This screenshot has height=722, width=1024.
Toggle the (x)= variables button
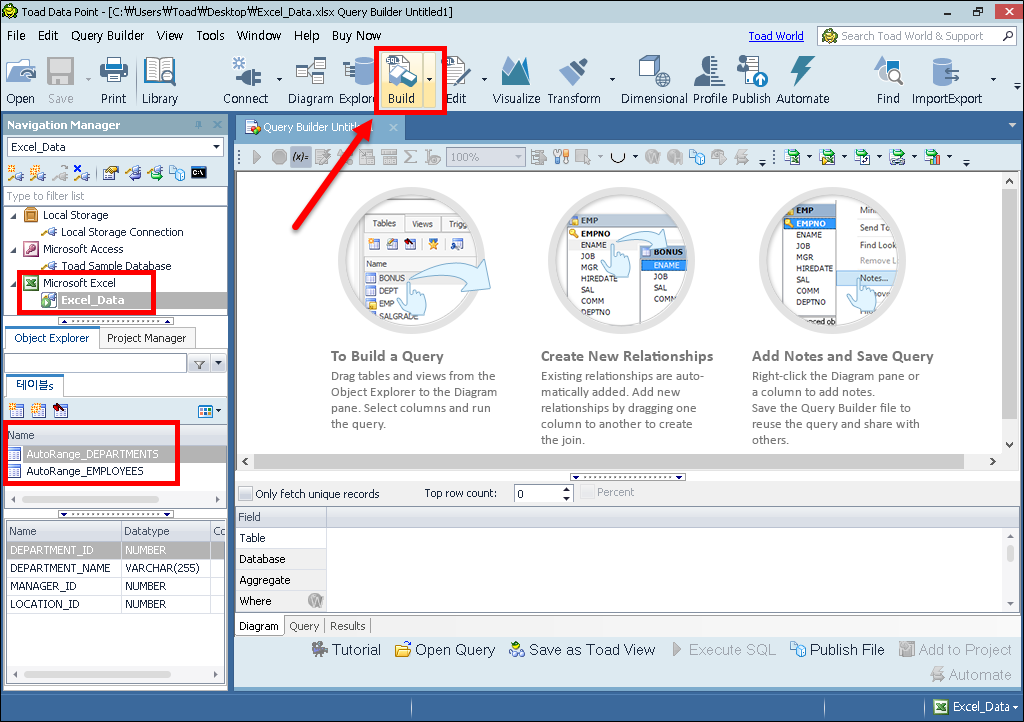(x=300, y=157)
